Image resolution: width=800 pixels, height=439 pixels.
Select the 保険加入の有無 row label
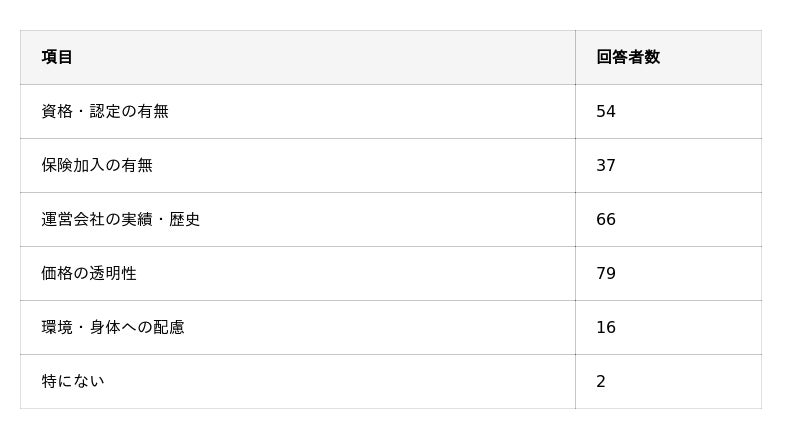(x=97, y=165)
